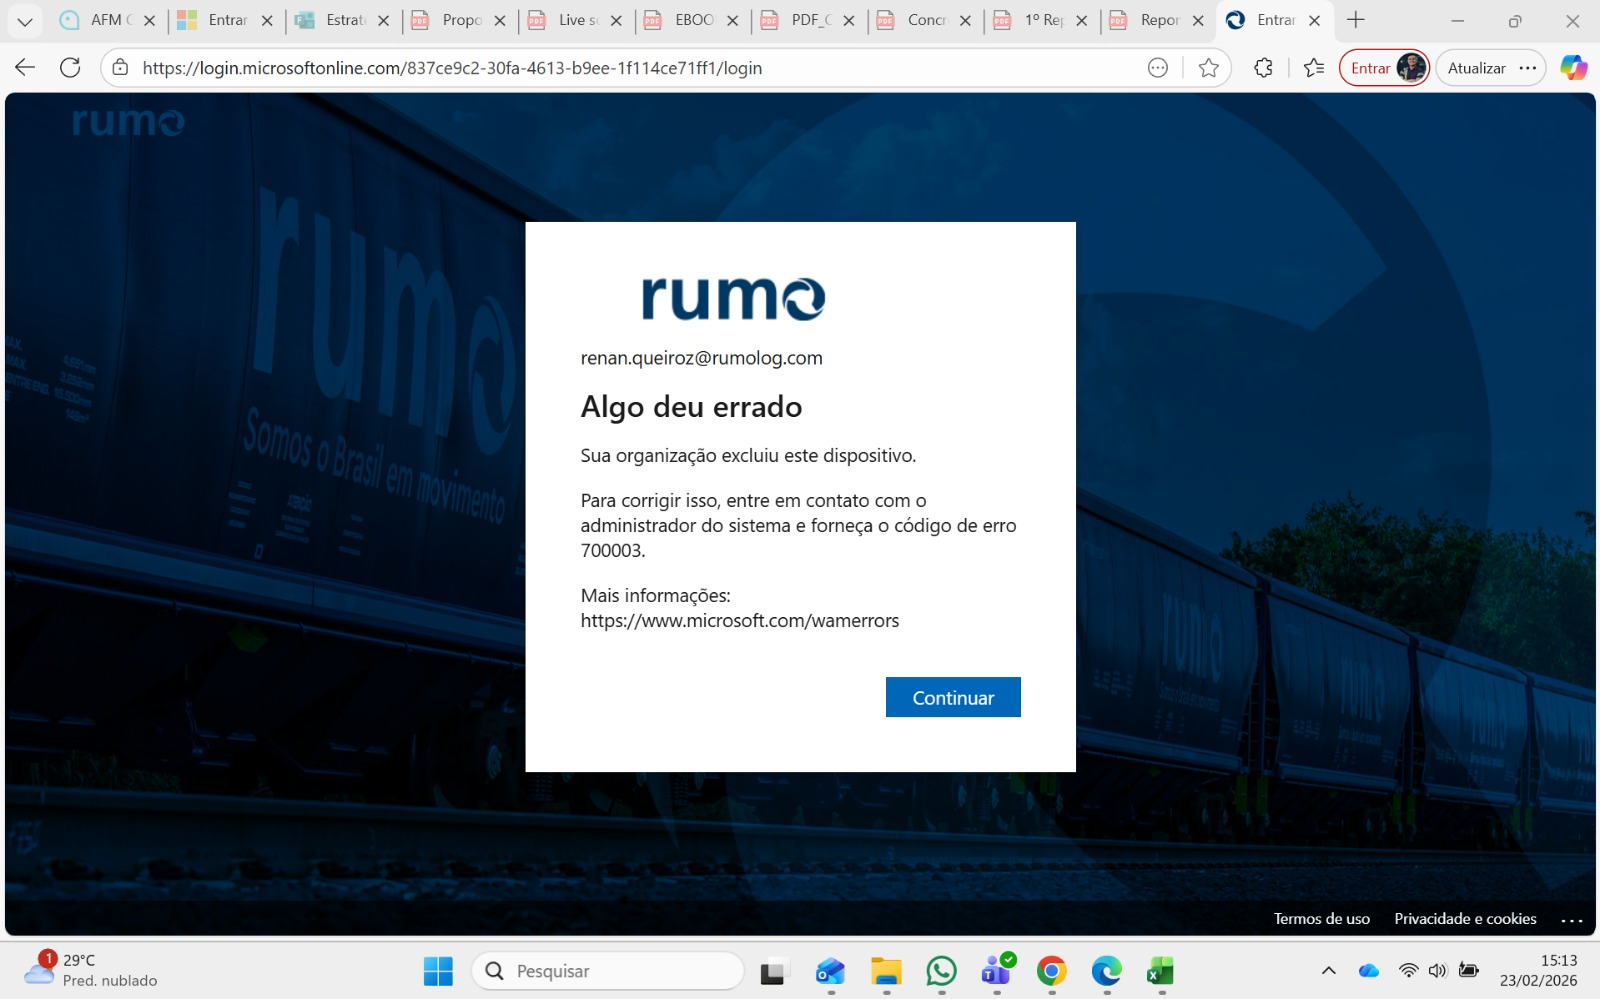
Task: Open Termos de uso link
Action: click(1321, 918)
